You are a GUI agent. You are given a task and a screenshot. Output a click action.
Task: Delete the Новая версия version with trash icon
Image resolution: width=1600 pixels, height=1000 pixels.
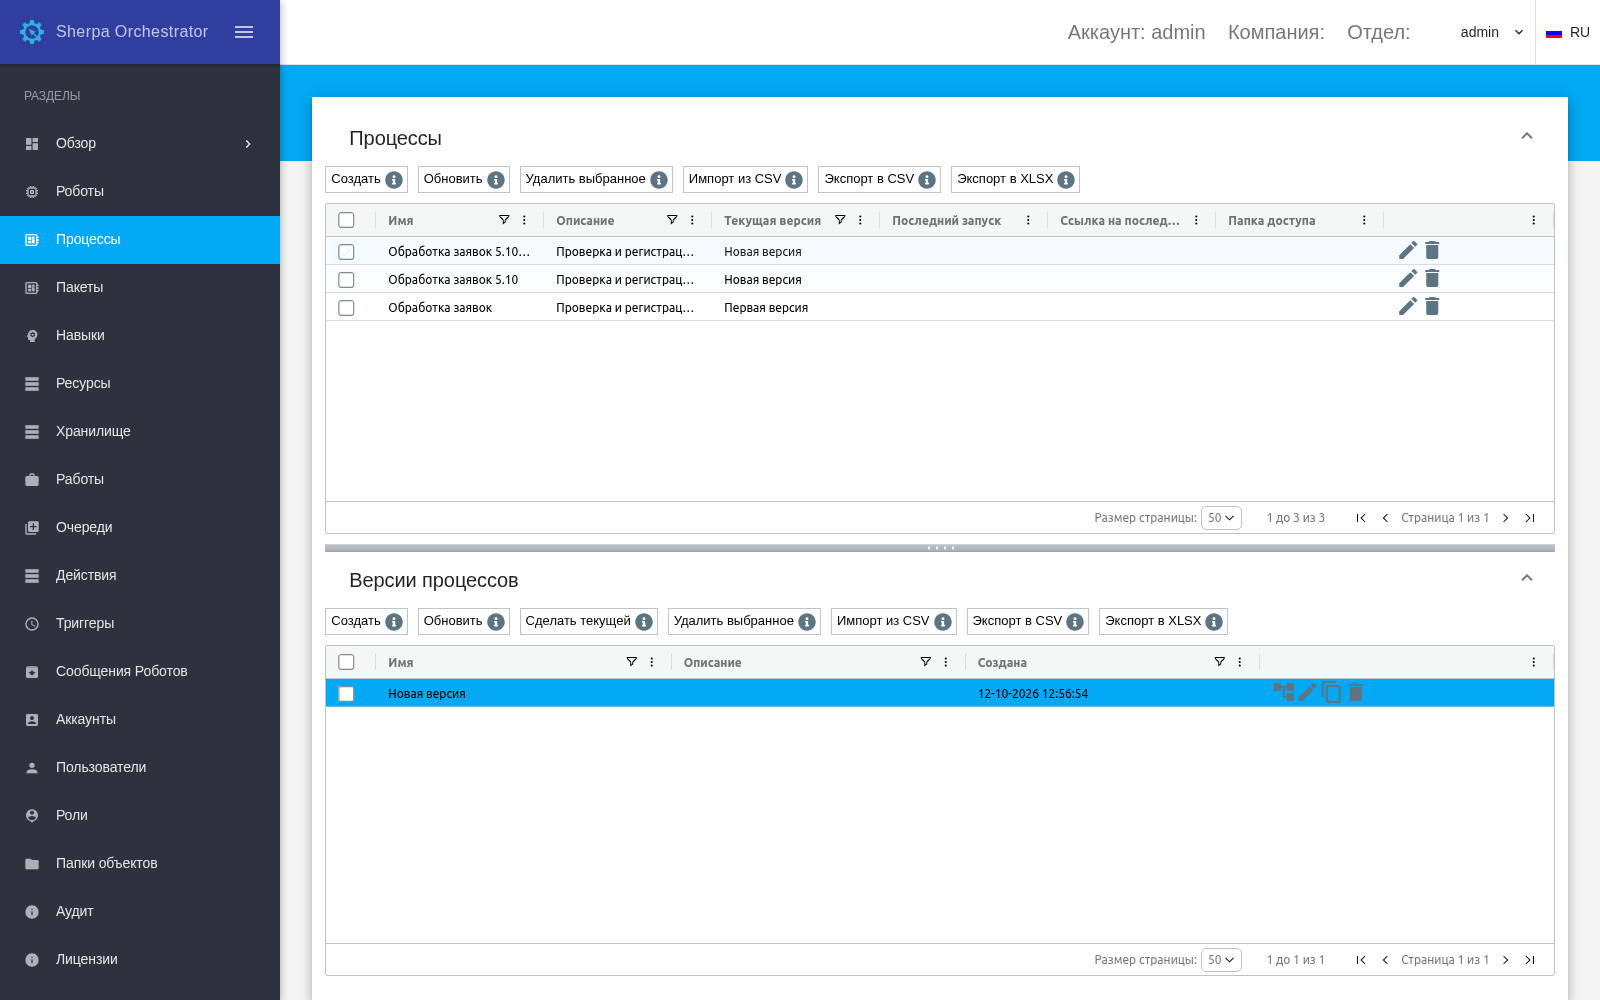tap(1355, 692)
